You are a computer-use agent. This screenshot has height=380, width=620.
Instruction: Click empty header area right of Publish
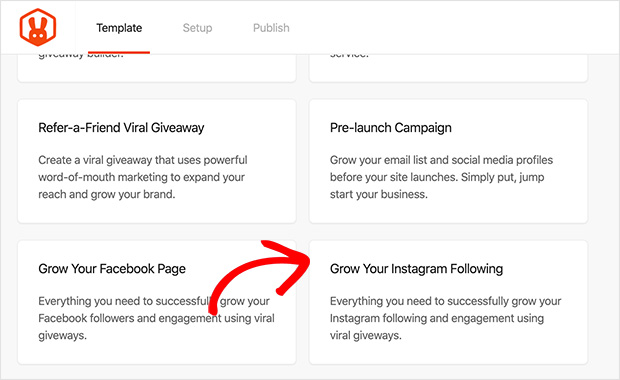point(455,28)
